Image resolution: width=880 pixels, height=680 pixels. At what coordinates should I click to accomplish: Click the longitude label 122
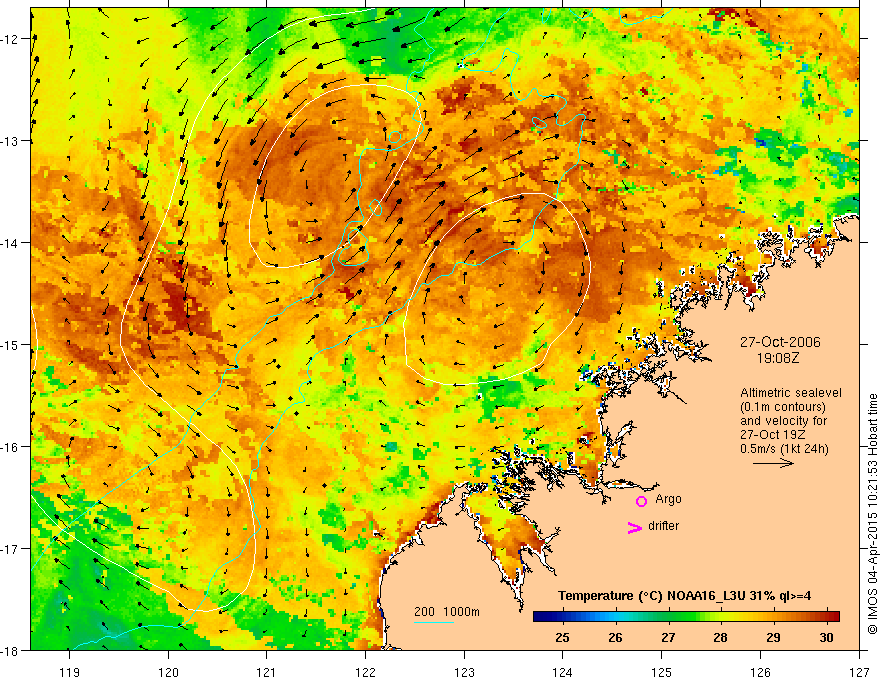tap(365, 672)
